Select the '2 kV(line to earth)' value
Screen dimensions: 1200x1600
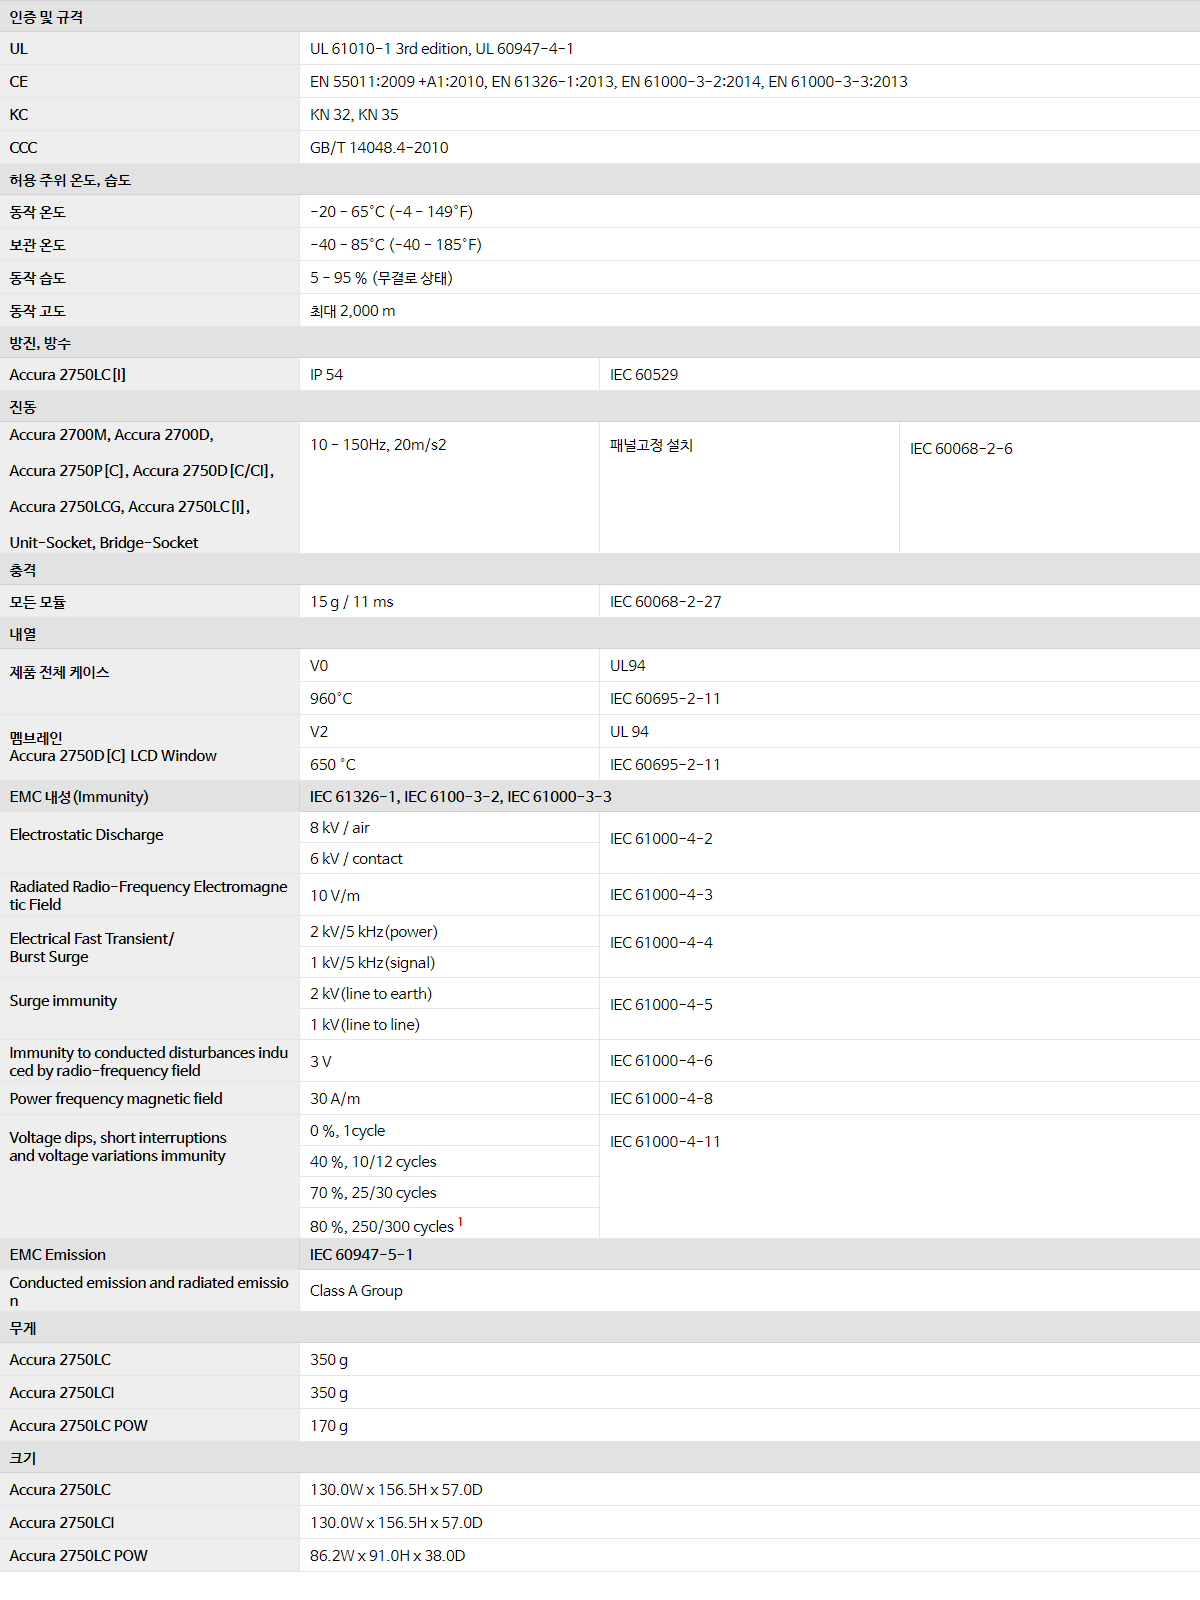pyautogui.click(x=371, y=994)
